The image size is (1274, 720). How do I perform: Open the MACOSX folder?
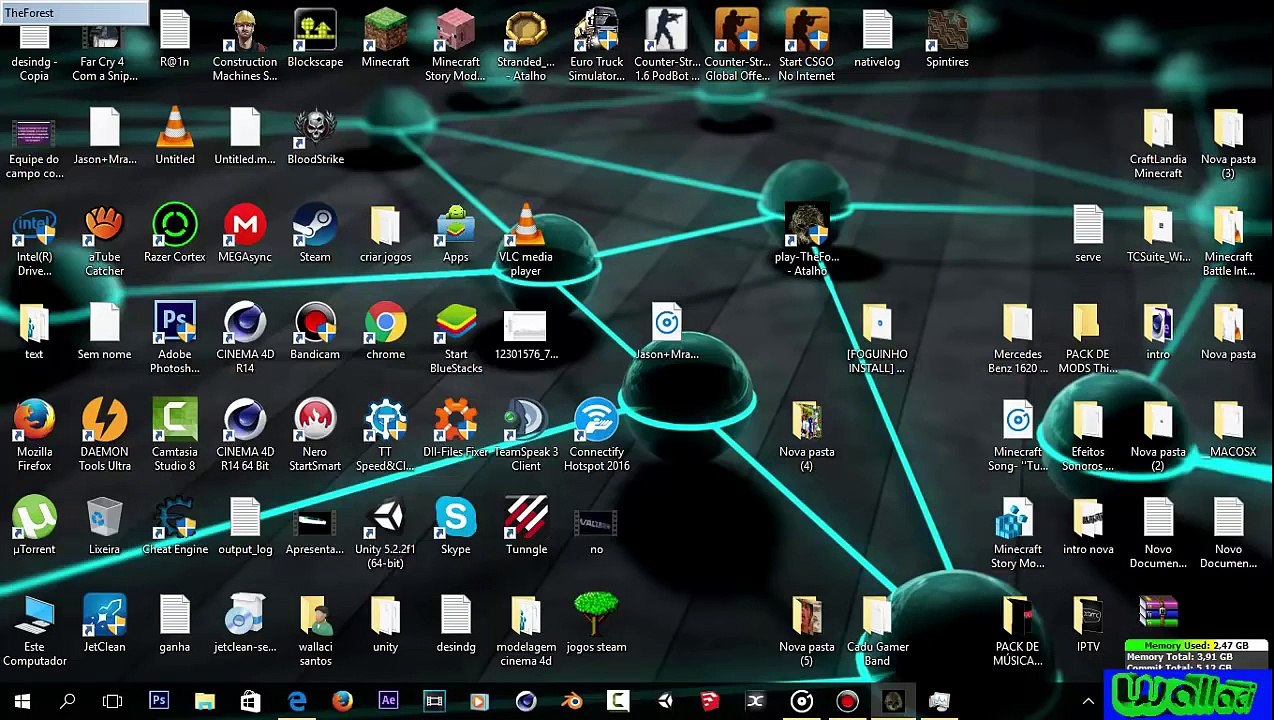pyautogui.click(x=1229, y=430)
